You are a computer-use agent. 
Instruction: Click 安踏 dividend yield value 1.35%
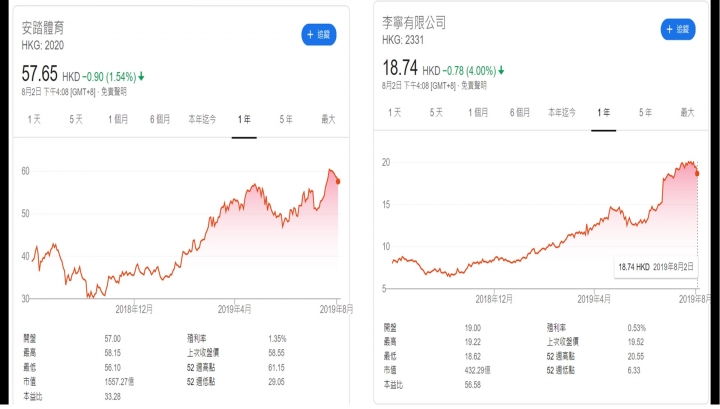[277, 339]
